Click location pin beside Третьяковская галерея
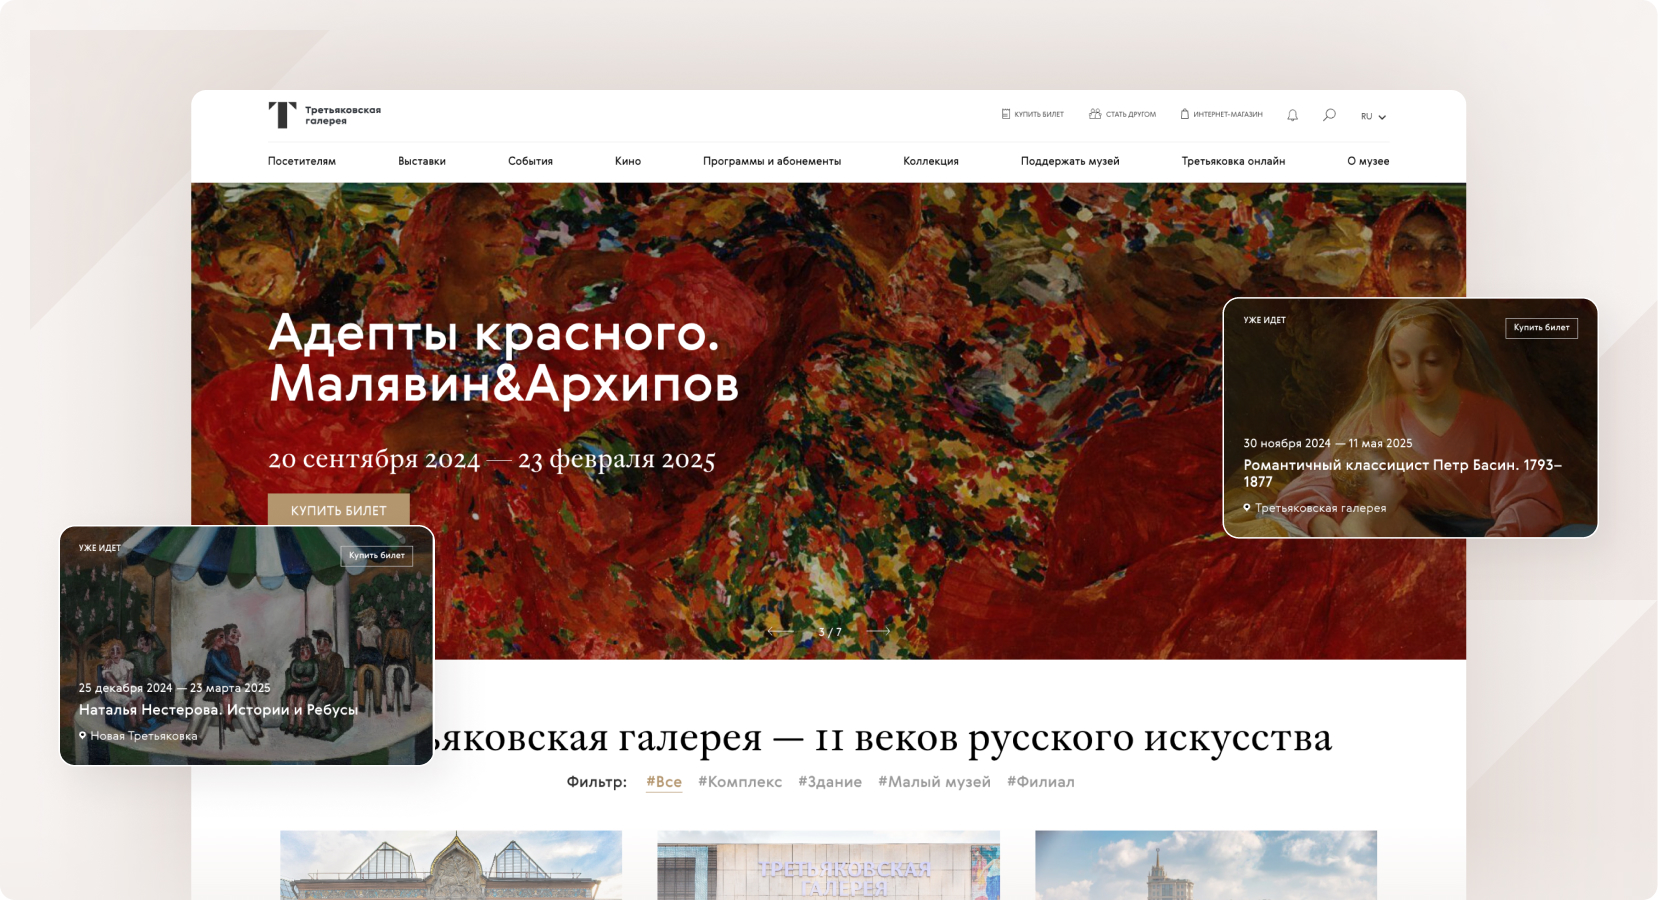The height and width of the screenshot is (900, 1658). (1247, 507)
